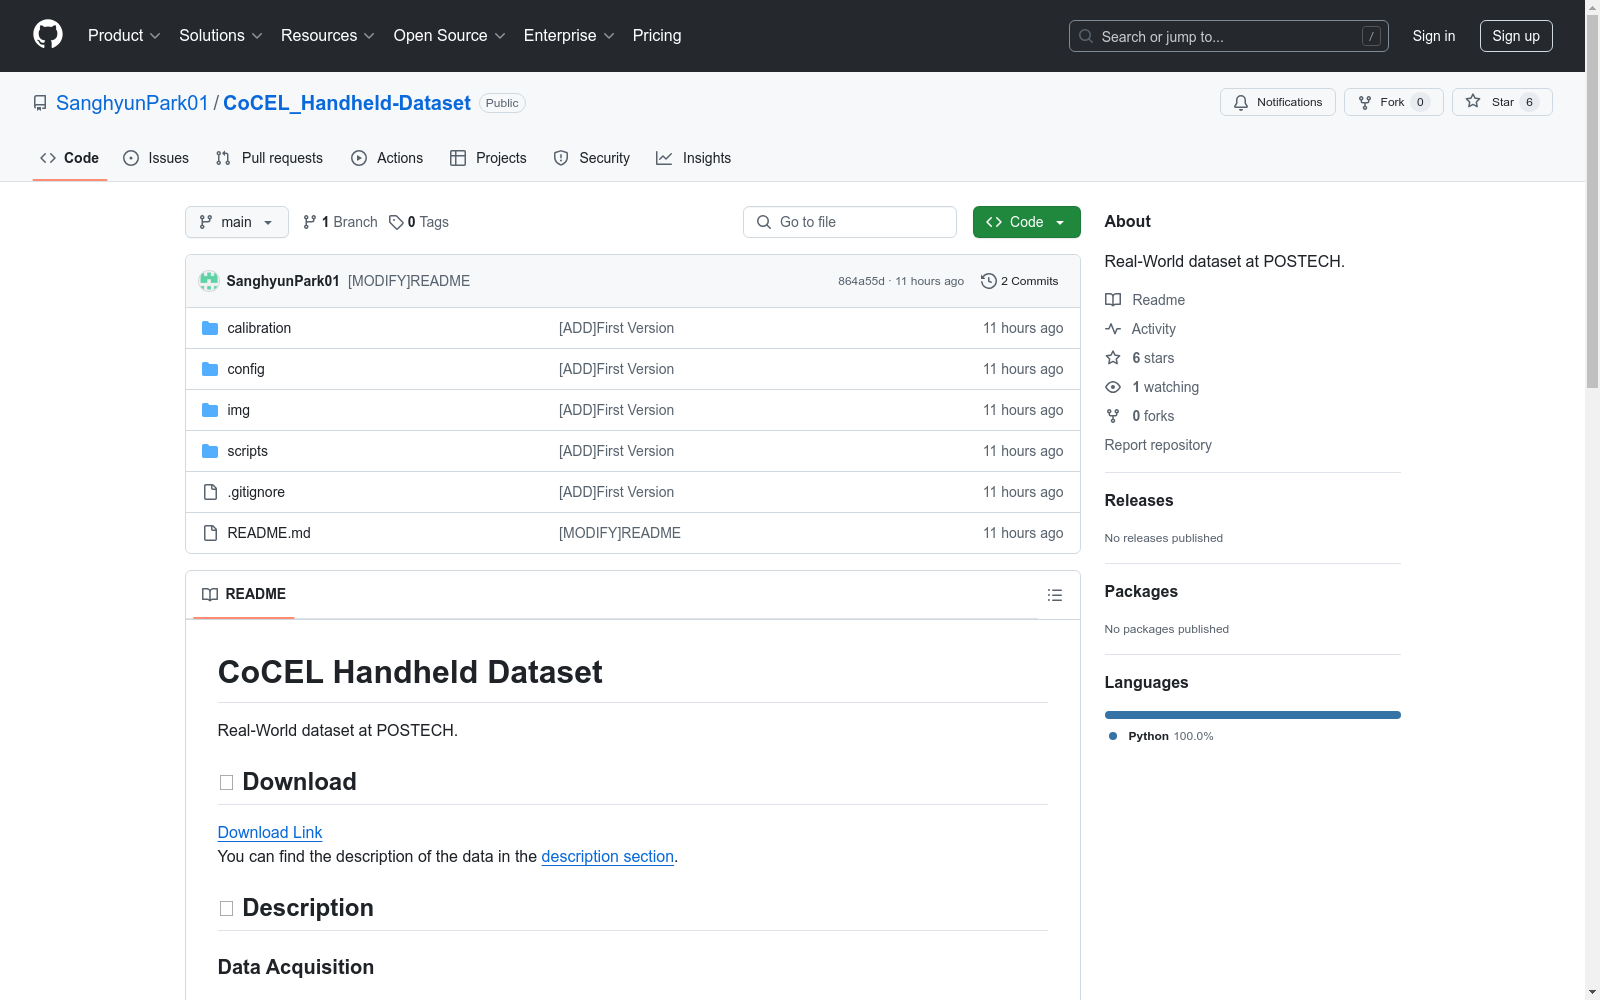Open the calibration folder
The height and width of the screenshot is (1000, 1600).
(259, 328)
